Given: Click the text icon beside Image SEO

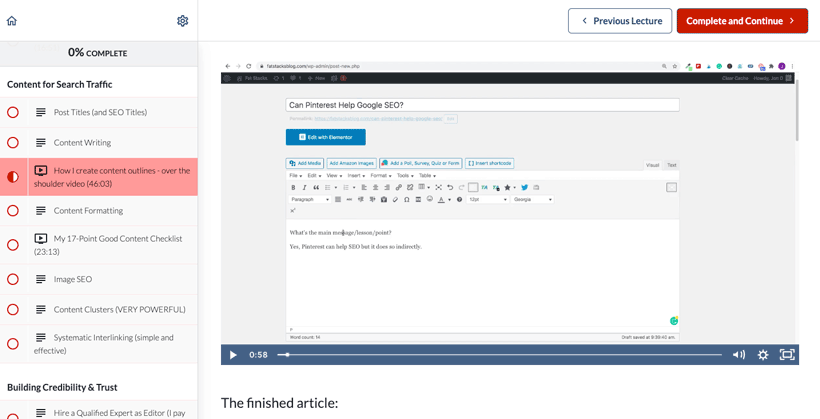Looking at the screenshot, I should pyautogui.click(x=41, y=280).
